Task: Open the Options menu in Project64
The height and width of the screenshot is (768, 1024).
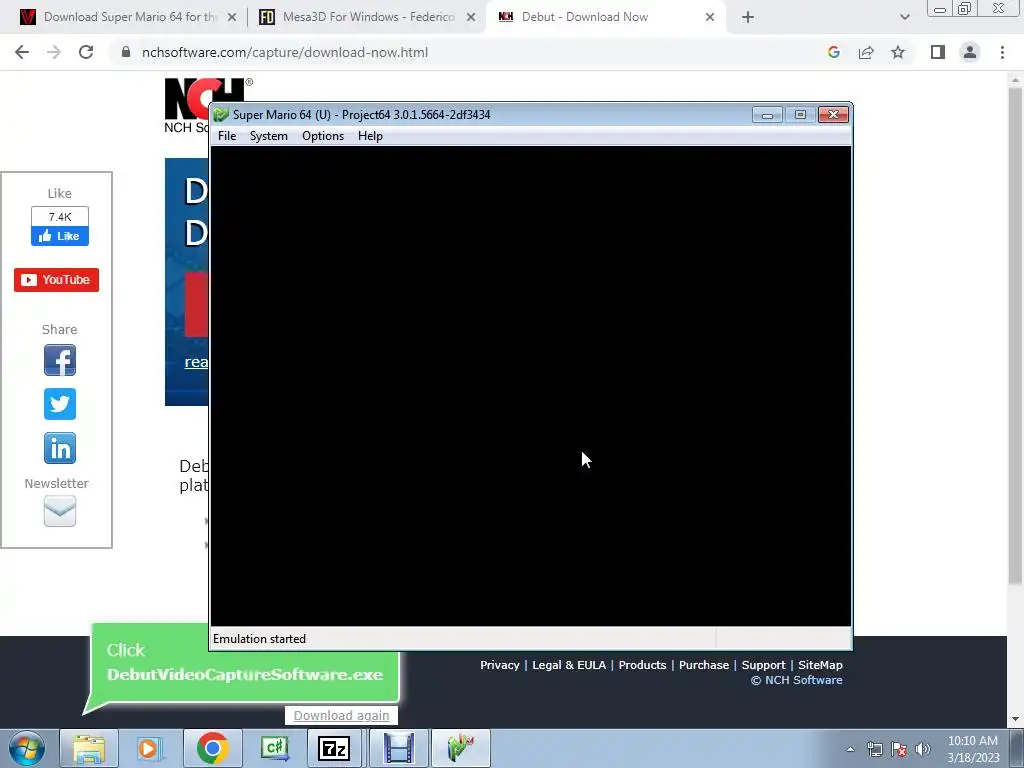Action: coord(323,136)
